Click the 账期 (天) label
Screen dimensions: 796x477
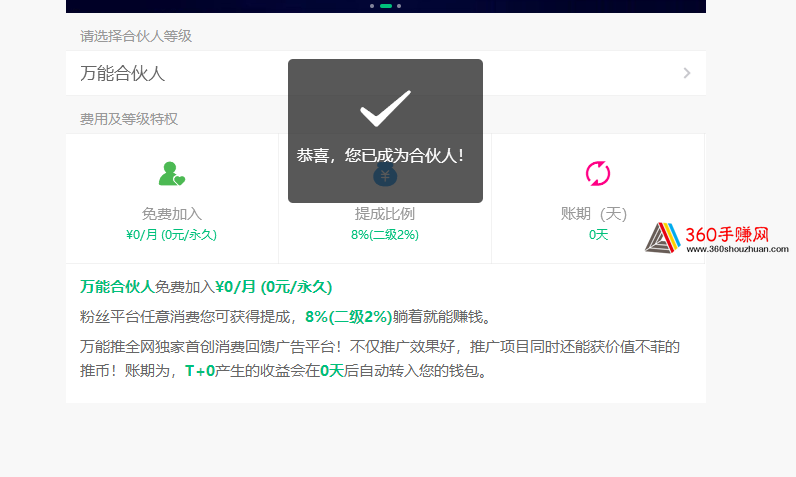coord(593,214)
